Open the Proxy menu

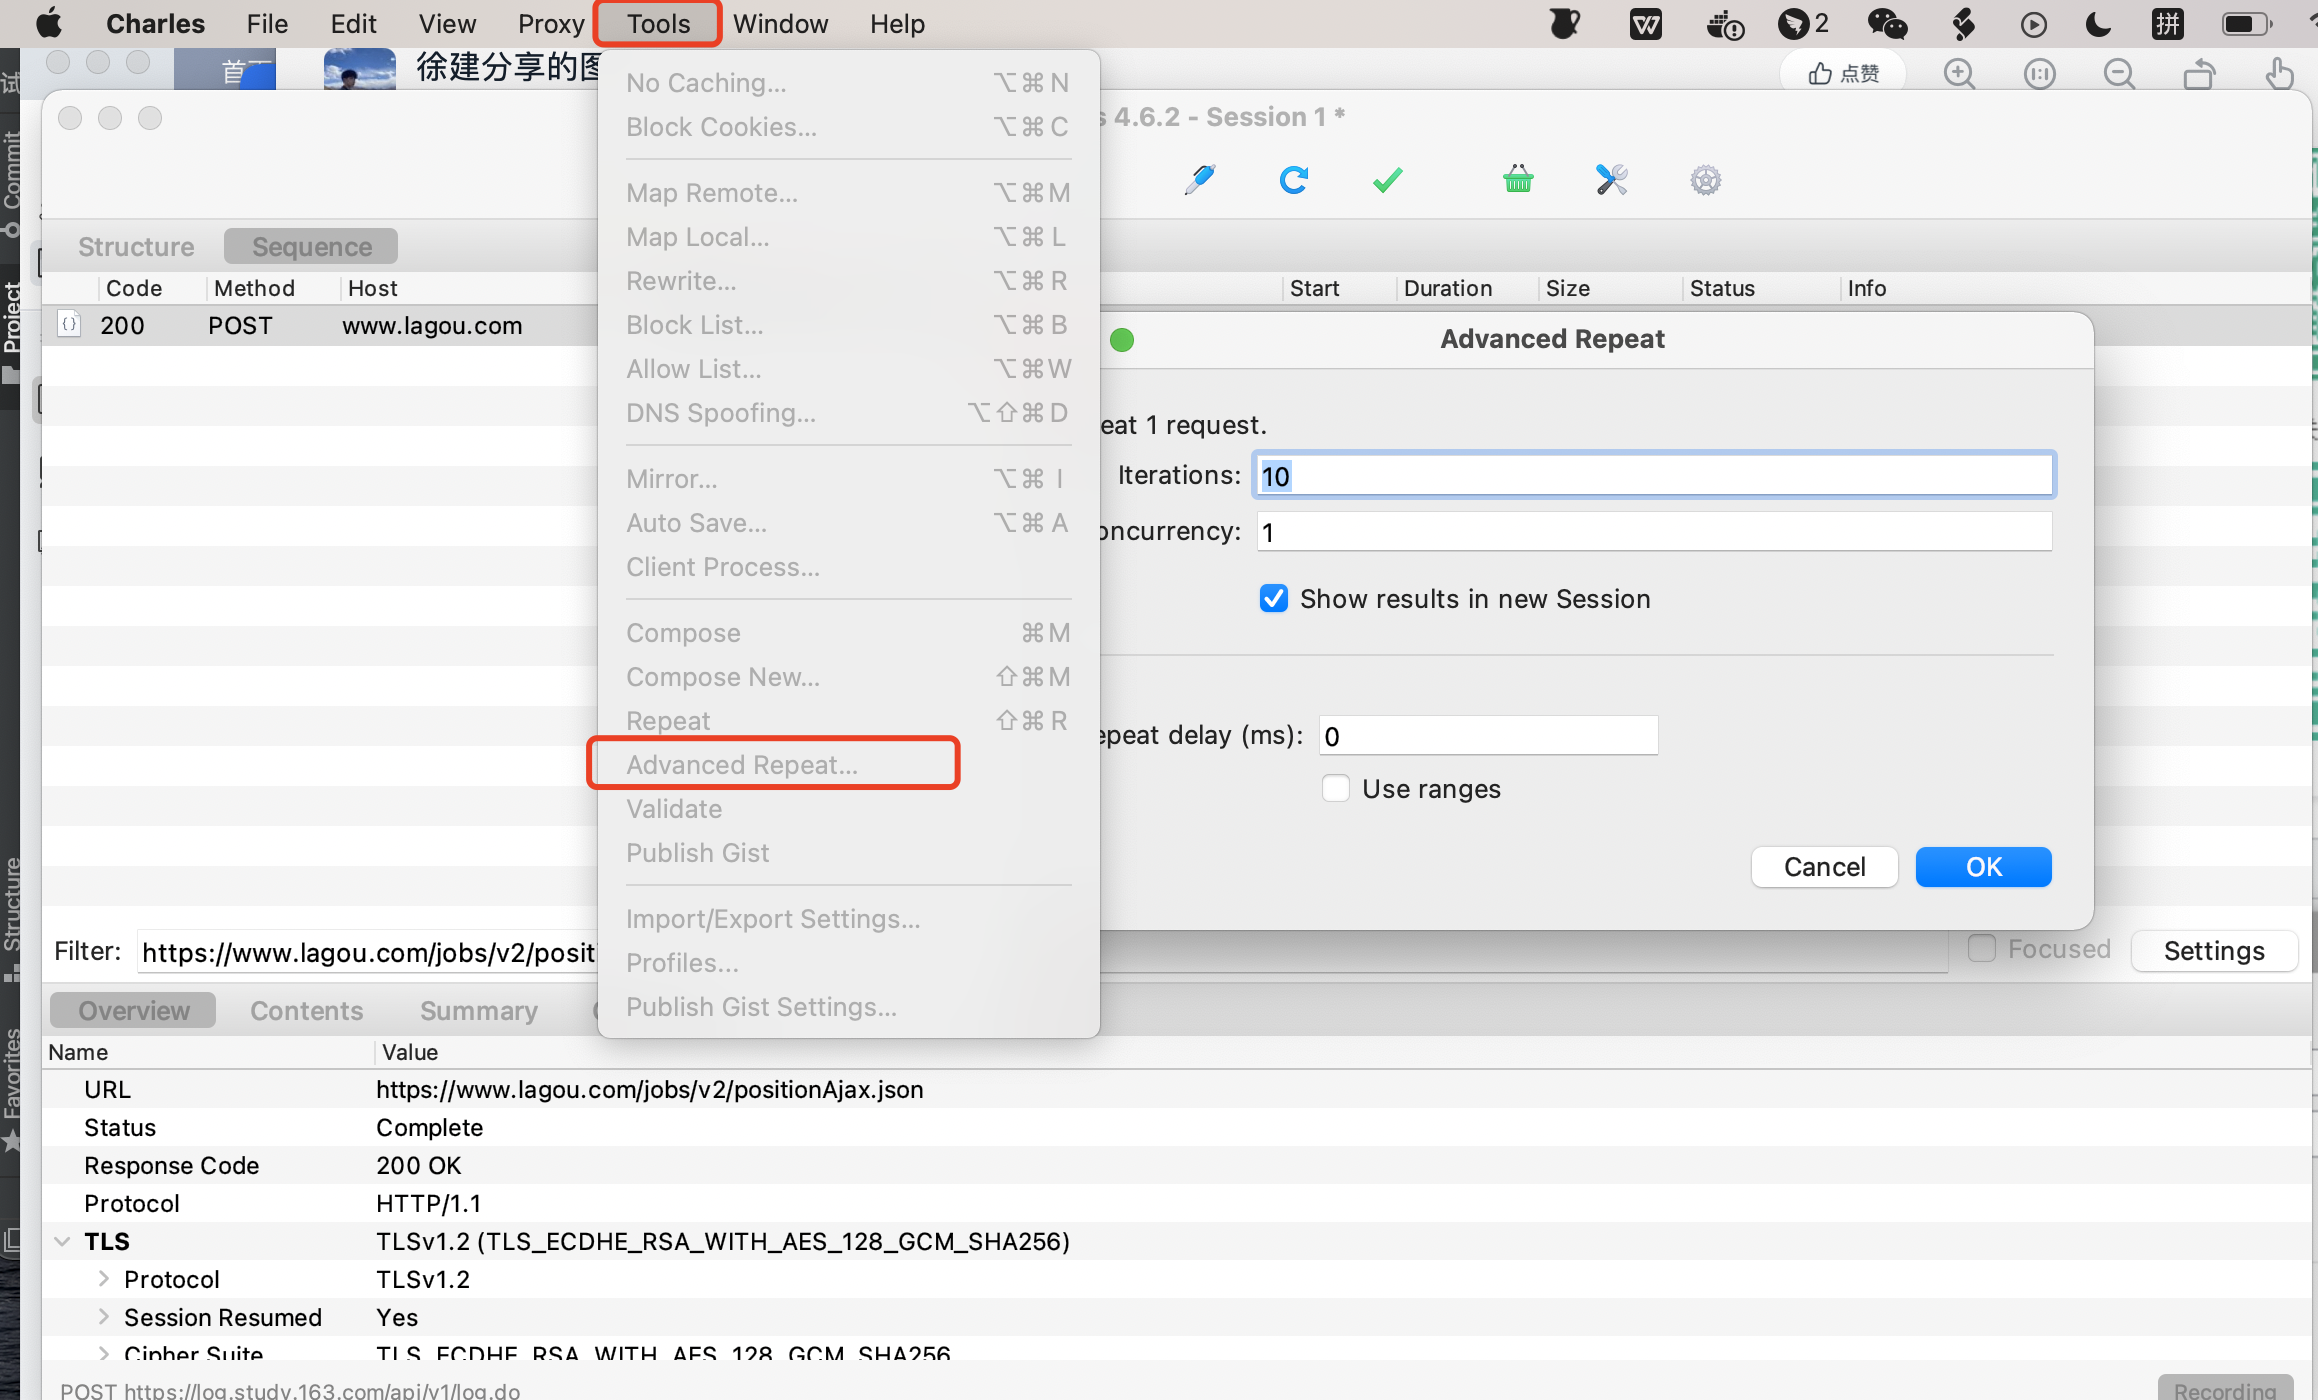tap(551, 23)
